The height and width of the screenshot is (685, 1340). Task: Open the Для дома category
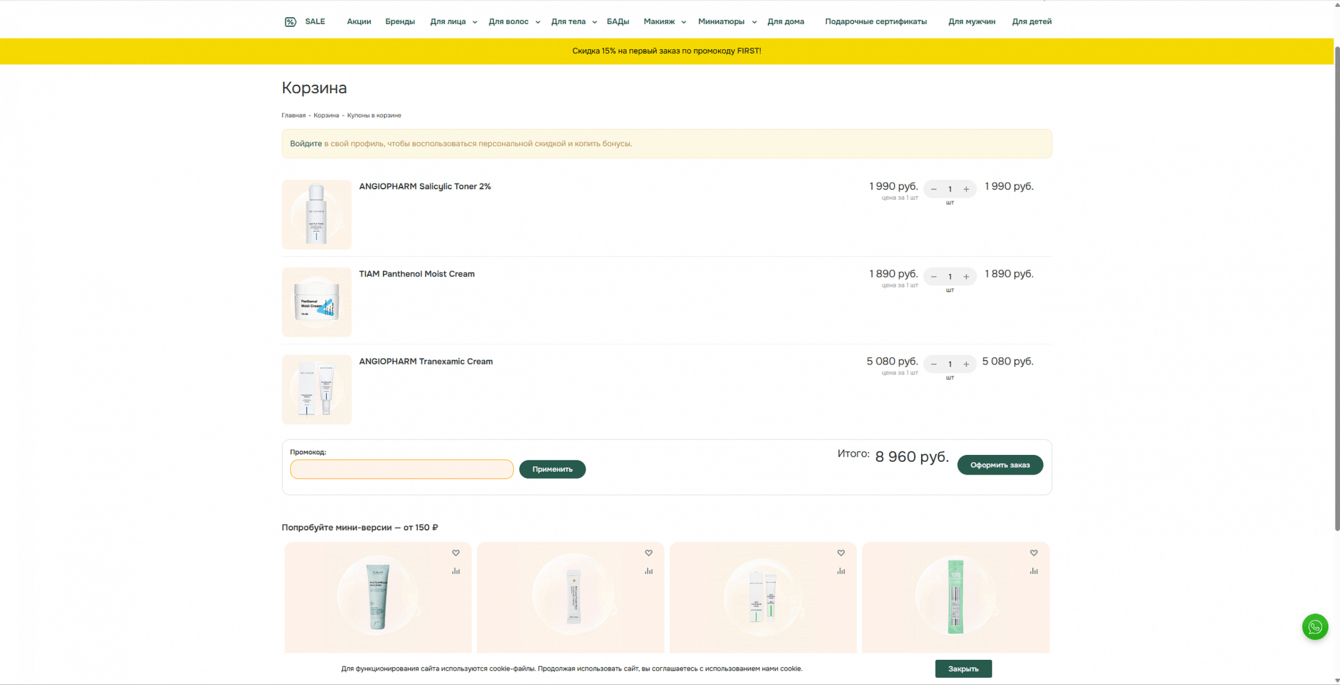tap(786, 21)
